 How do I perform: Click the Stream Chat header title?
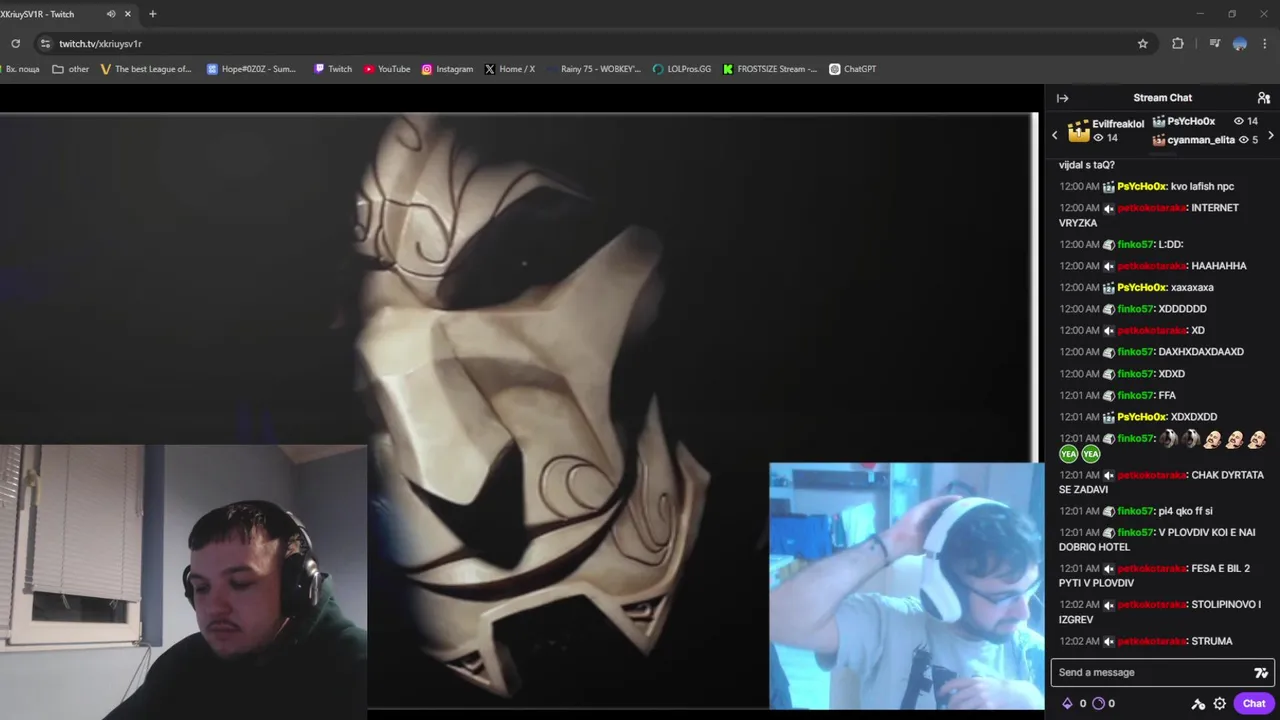1162,98
